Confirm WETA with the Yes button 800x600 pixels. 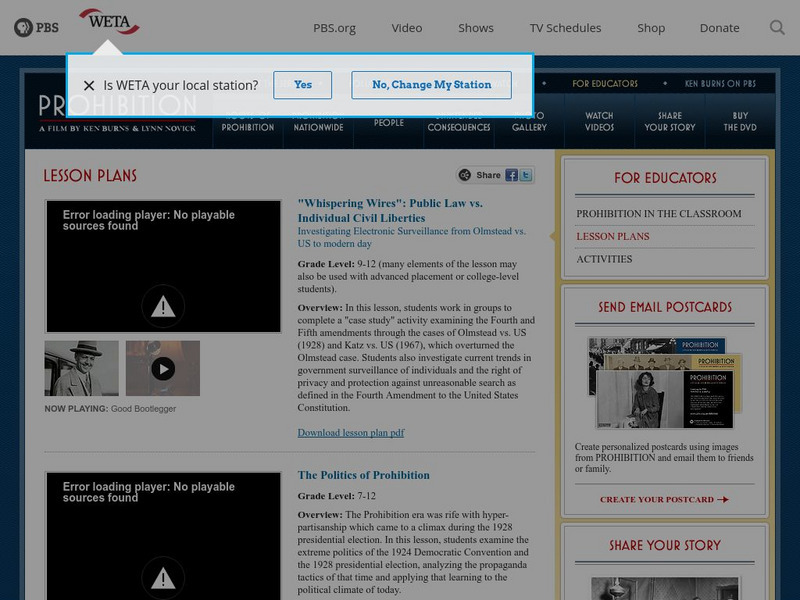pos(303,85)
